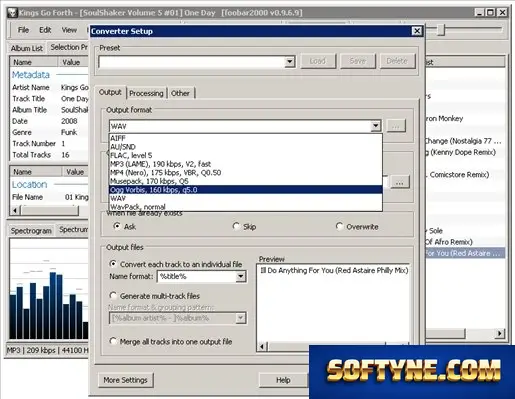Adjust the volume slider thumb

441,30
